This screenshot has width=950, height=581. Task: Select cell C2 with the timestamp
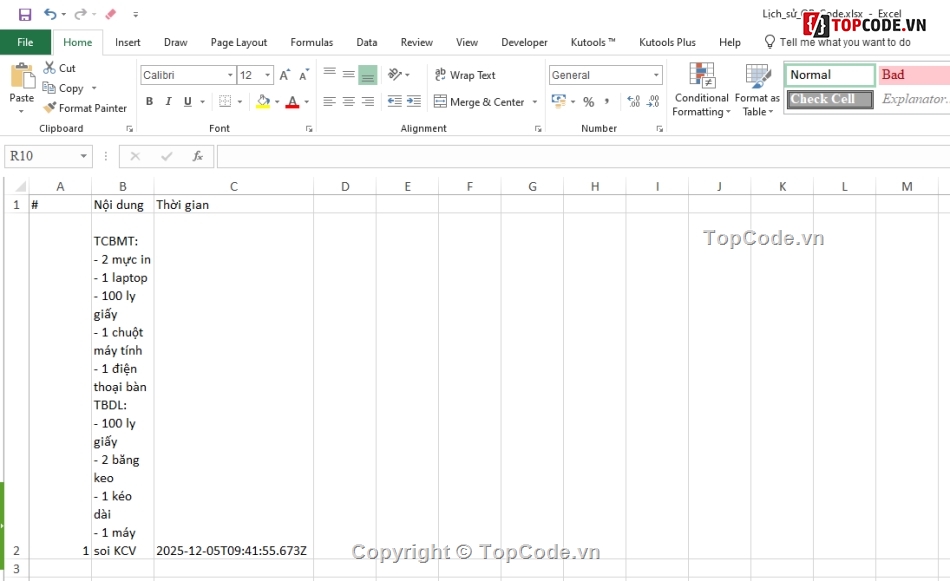(x=232, y=550)
